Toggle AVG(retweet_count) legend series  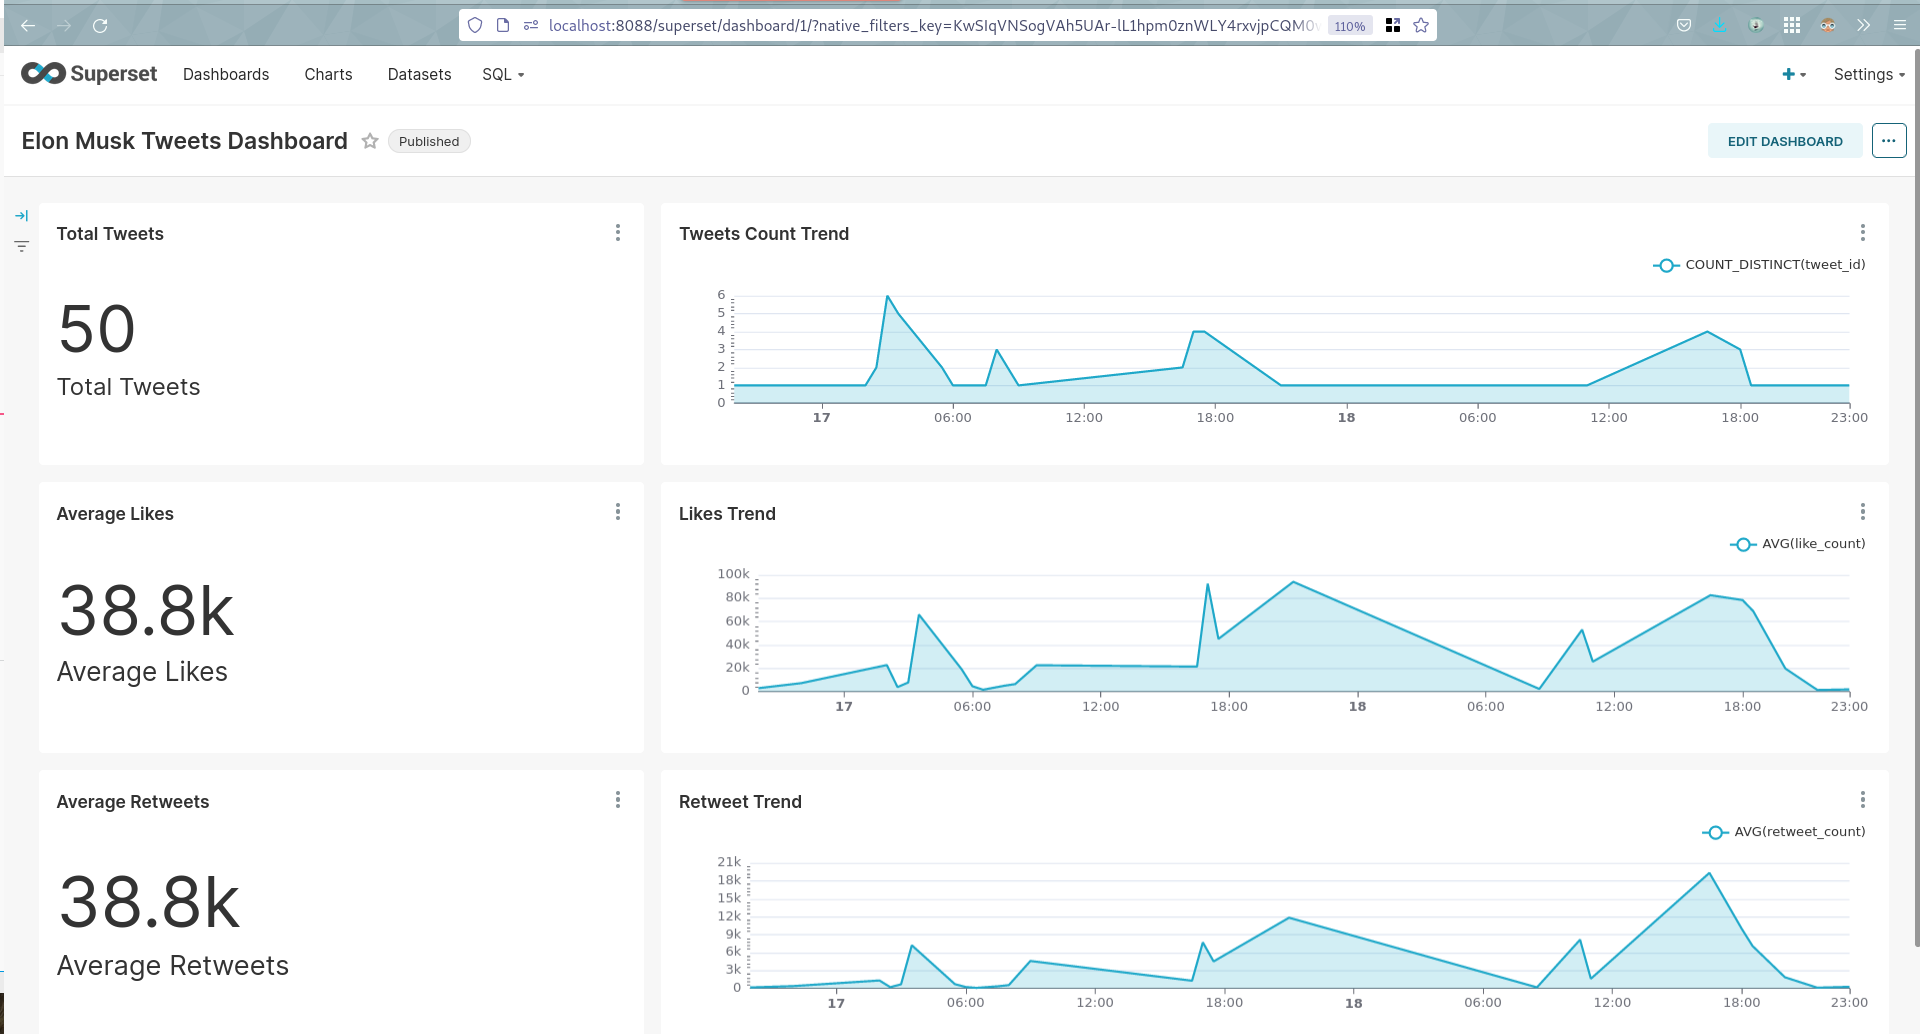(x=1784, y=832)
